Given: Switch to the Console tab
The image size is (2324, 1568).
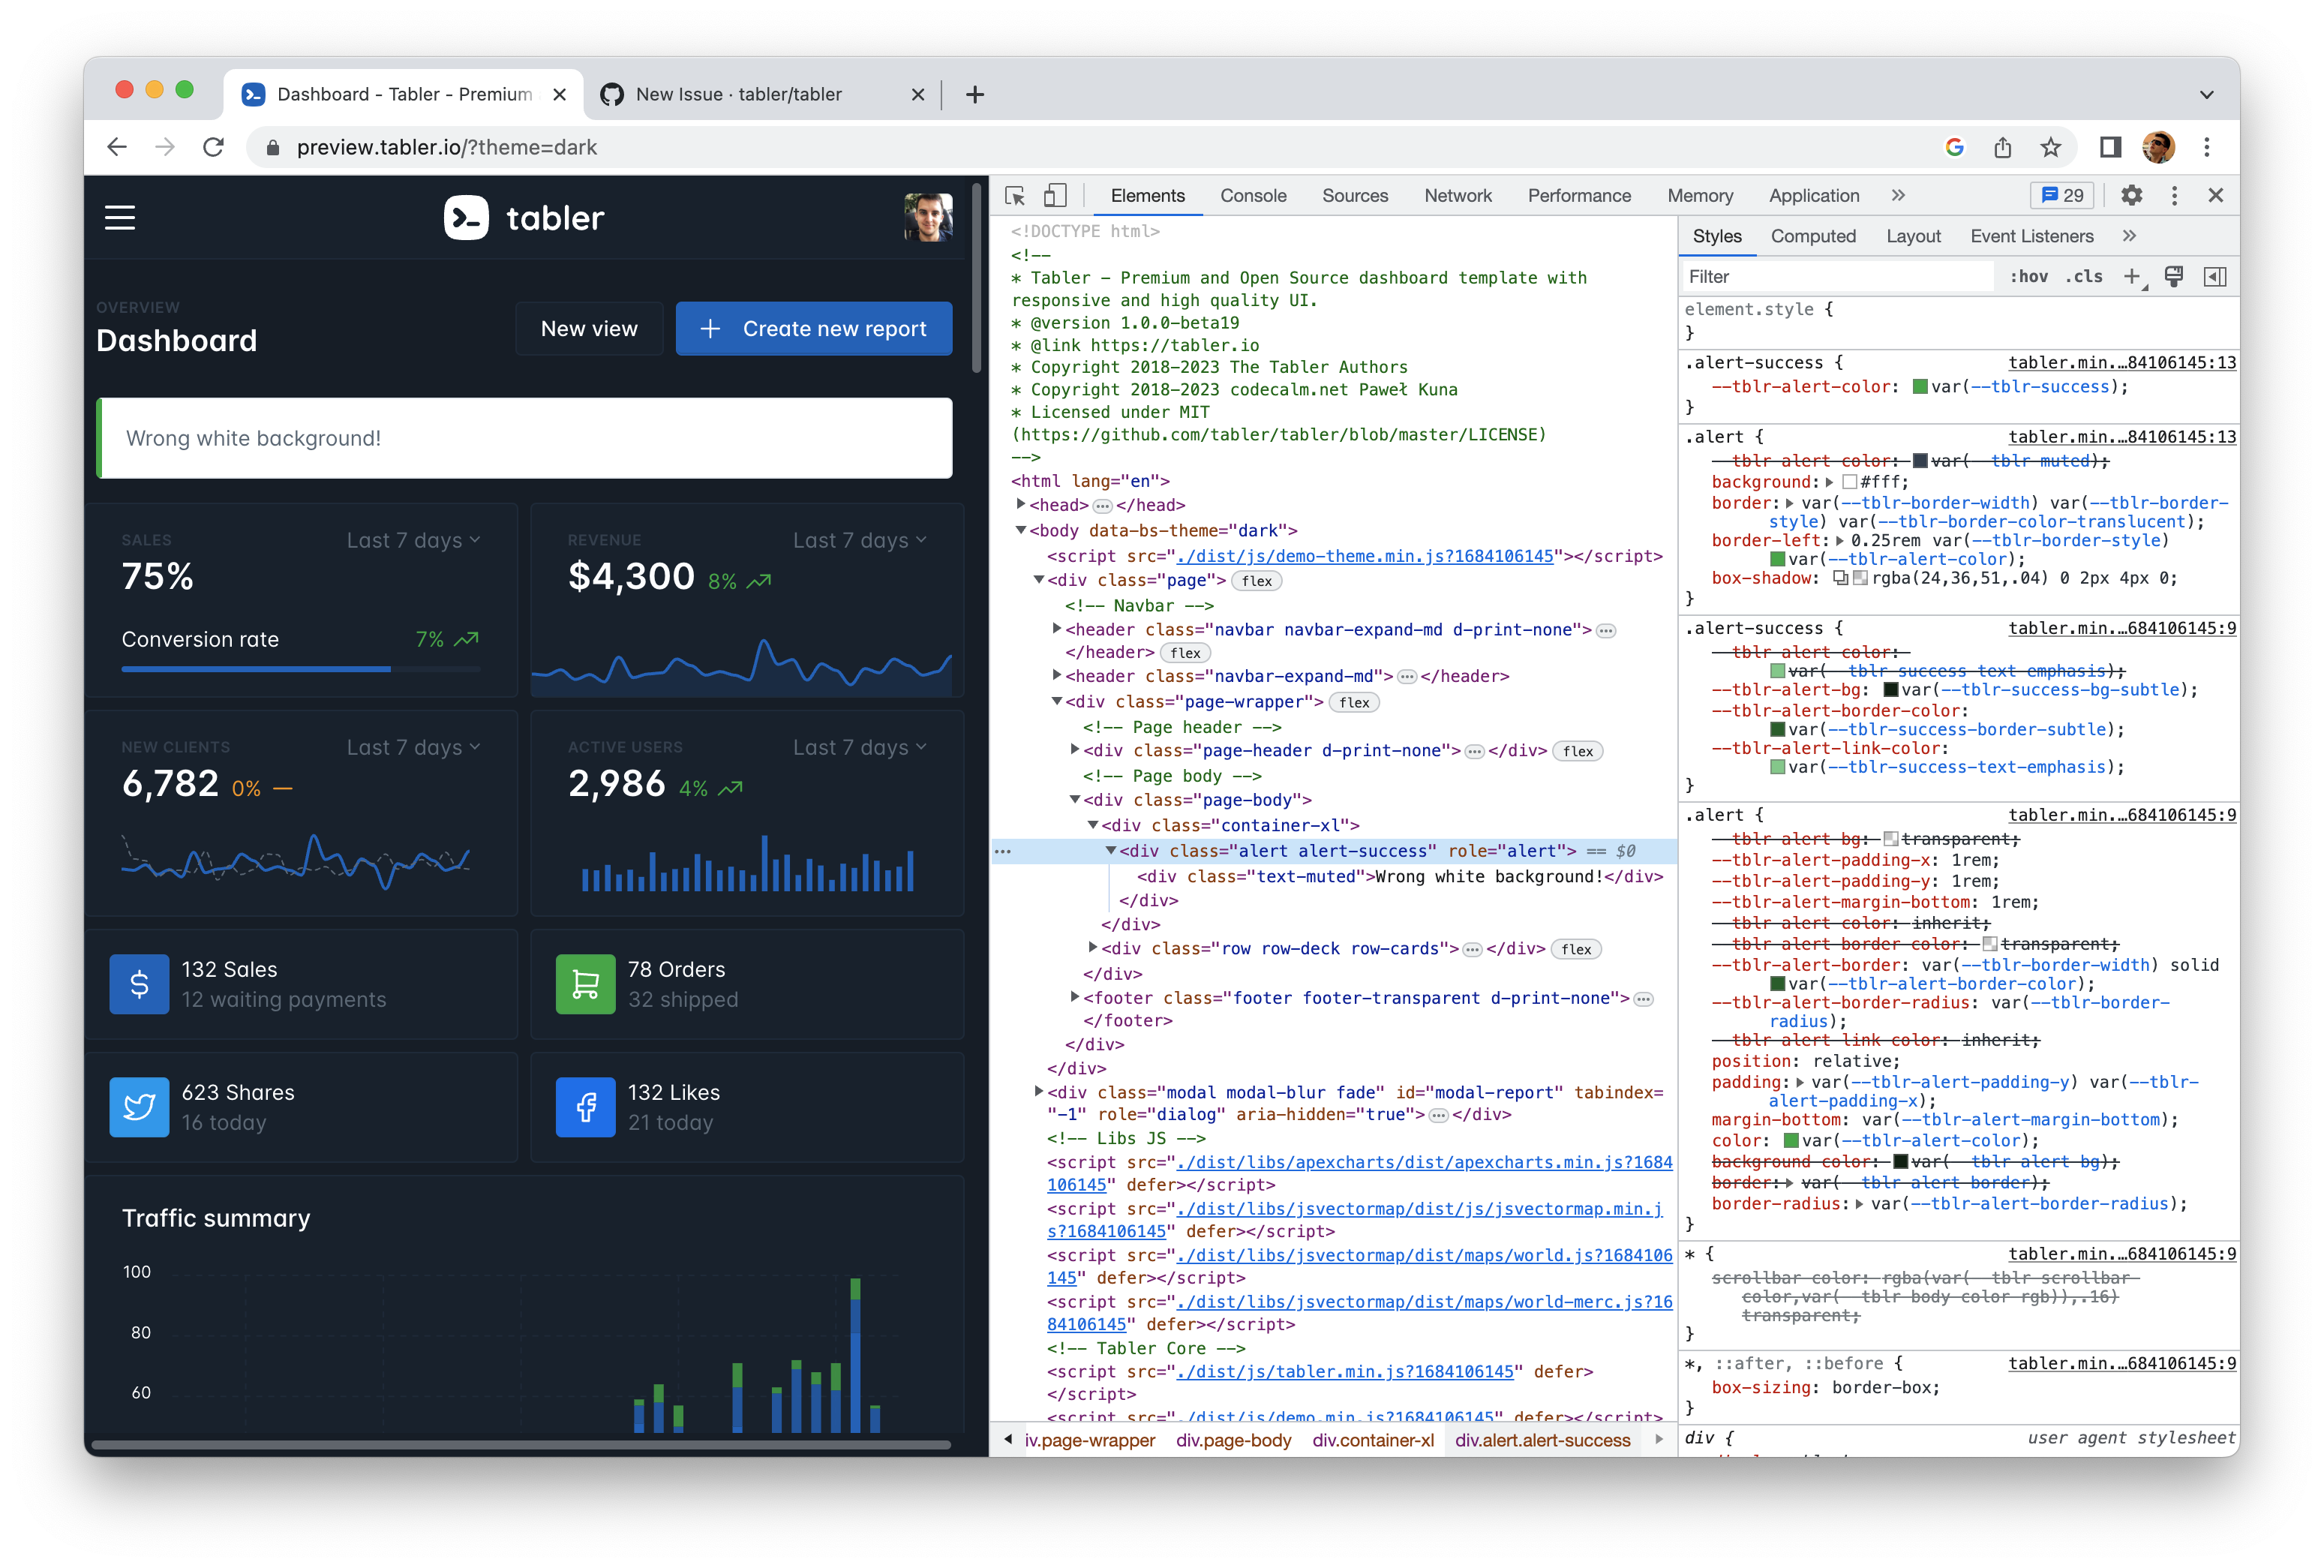Looking at the screenshot, I should pos(1253,195).
